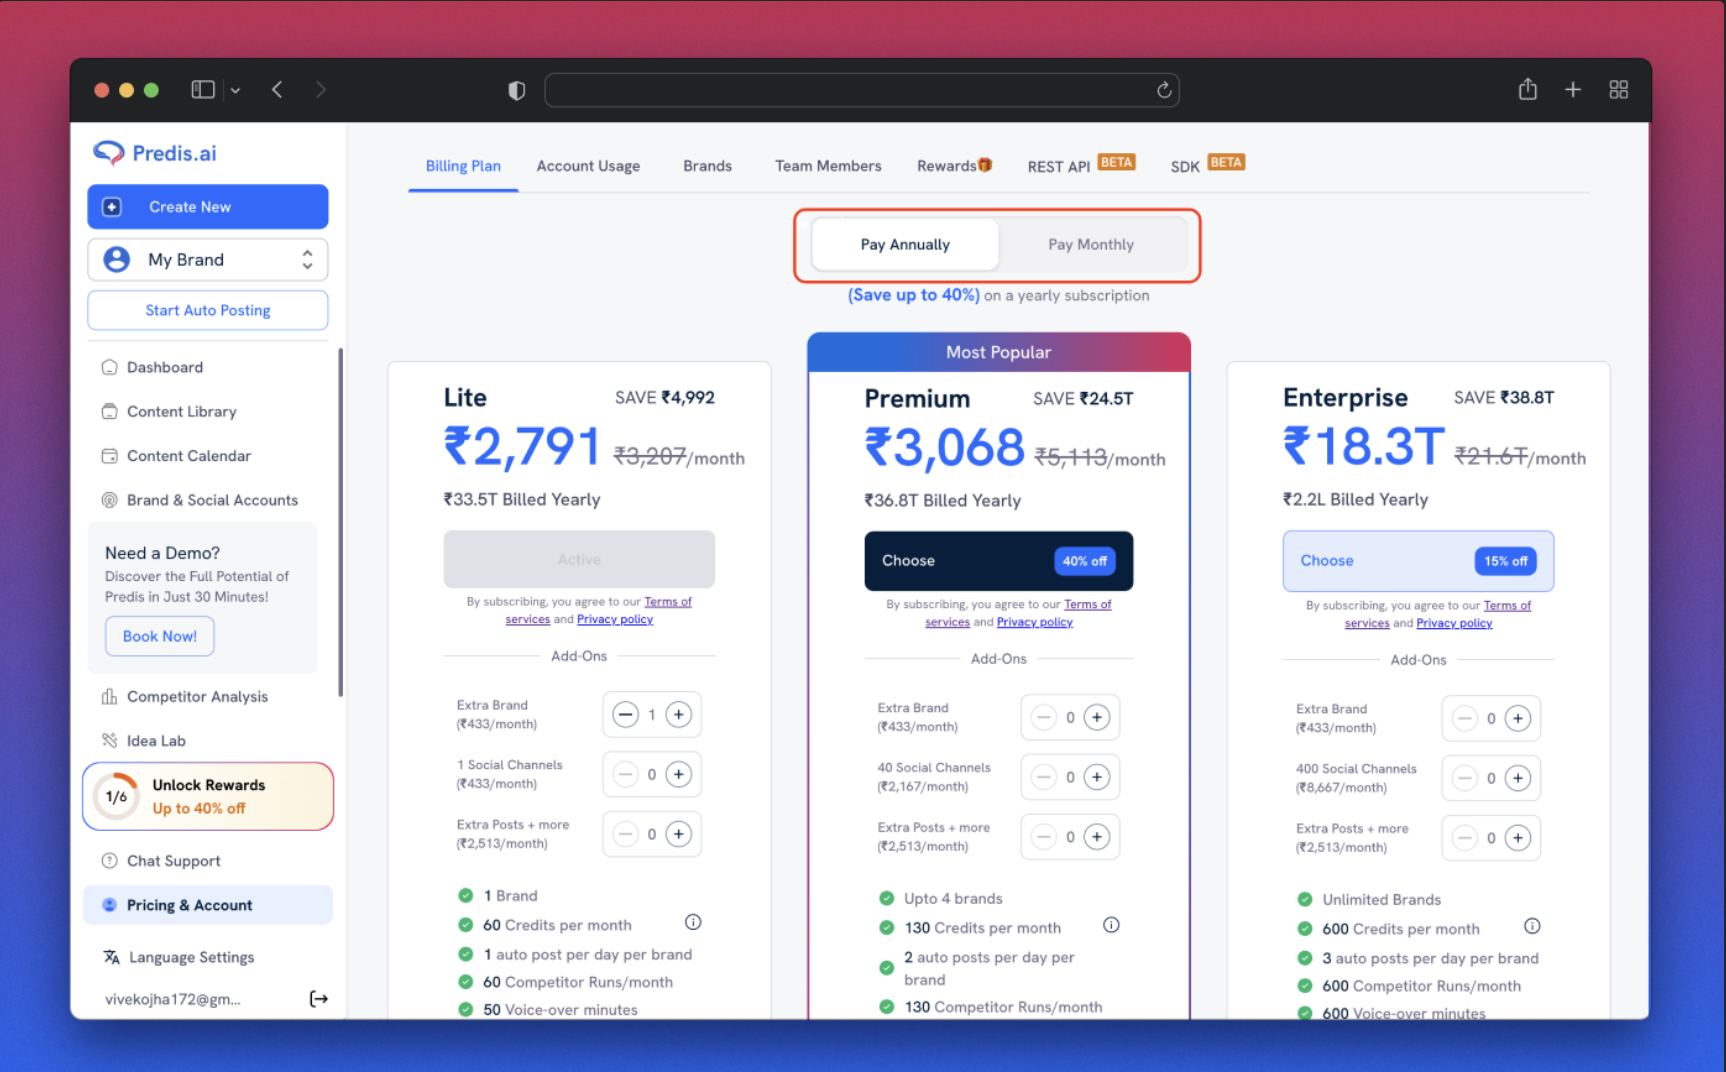Screen dimensions: 1726x1072
Task: Increase Premium Extra Brand quantity
Action: tap(1097, 718)
